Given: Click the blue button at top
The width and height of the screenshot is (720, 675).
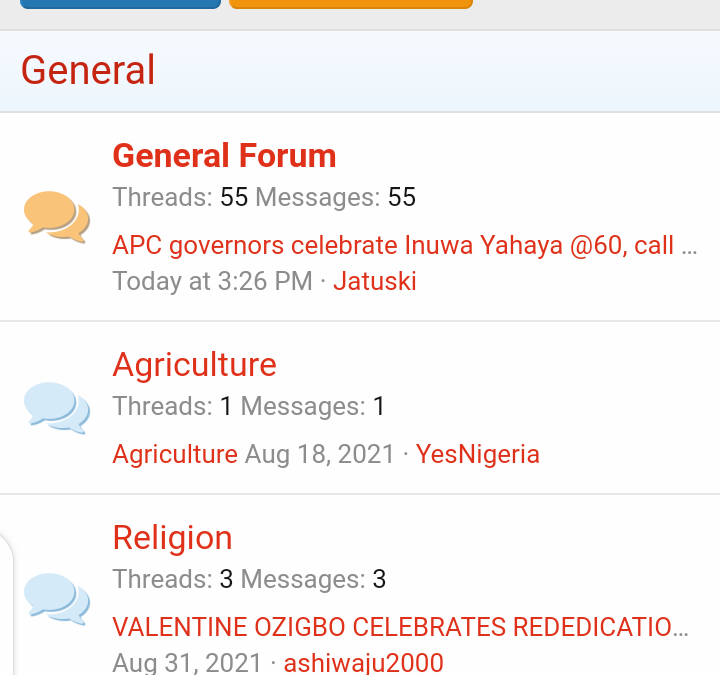Looking at the screenshot, I should pyautogui.click(x=120, y=3).
